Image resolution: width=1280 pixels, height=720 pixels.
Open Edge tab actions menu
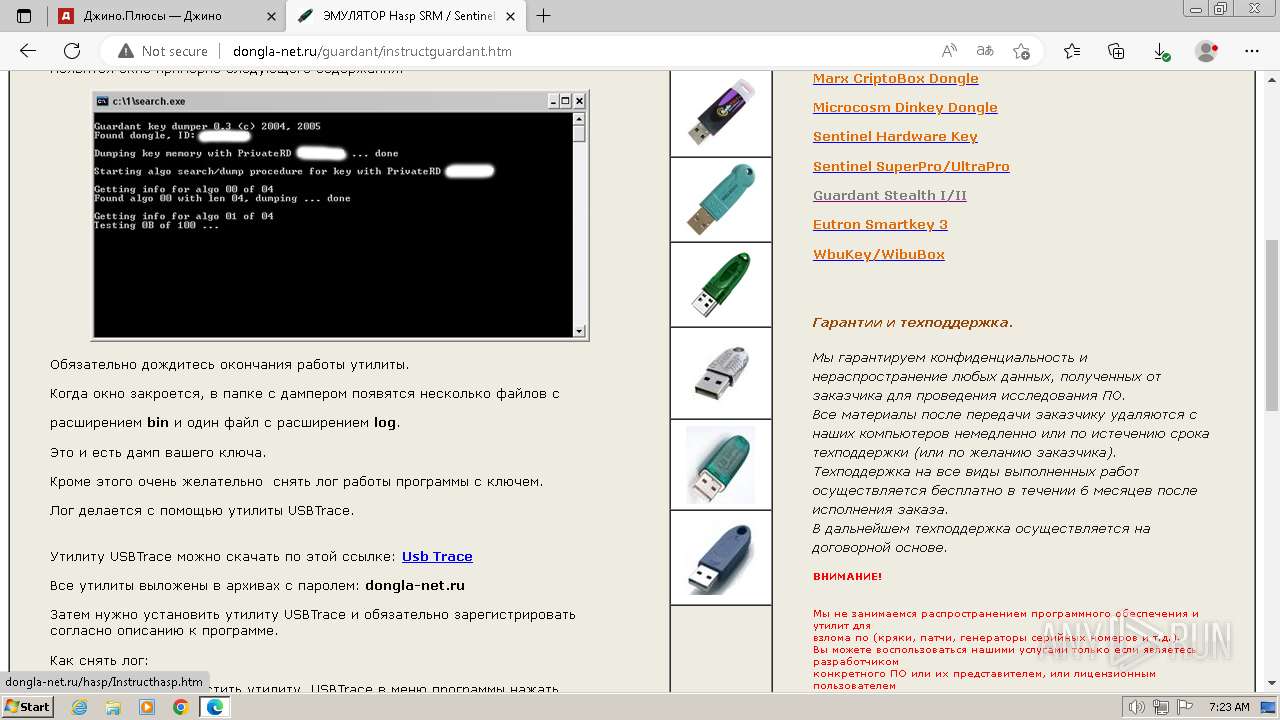click(x=24, y=16)
